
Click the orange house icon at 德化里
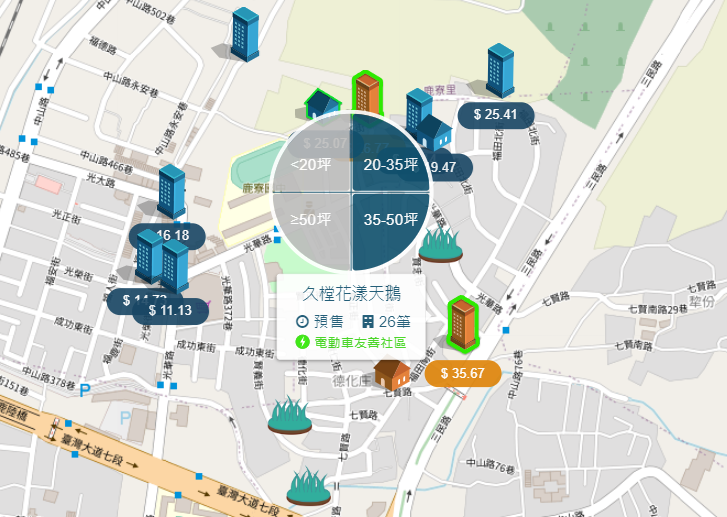(x=392, y=375)
